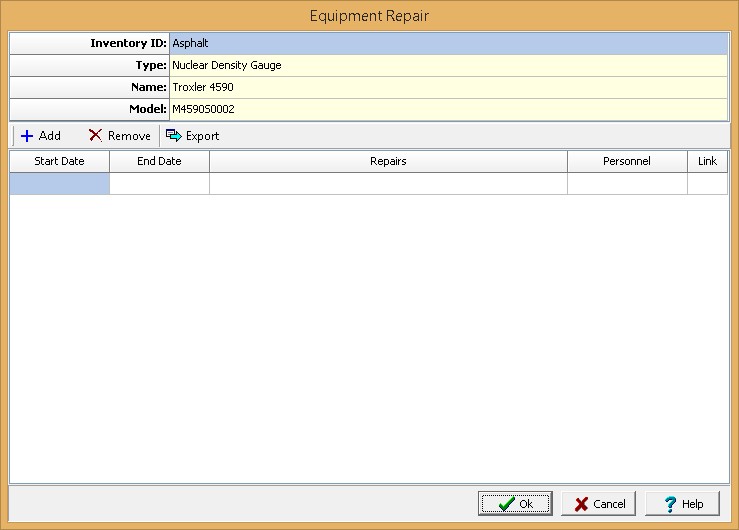
Task: Select the empty Personnel cell in first row
Action: (x=627, y=183)
